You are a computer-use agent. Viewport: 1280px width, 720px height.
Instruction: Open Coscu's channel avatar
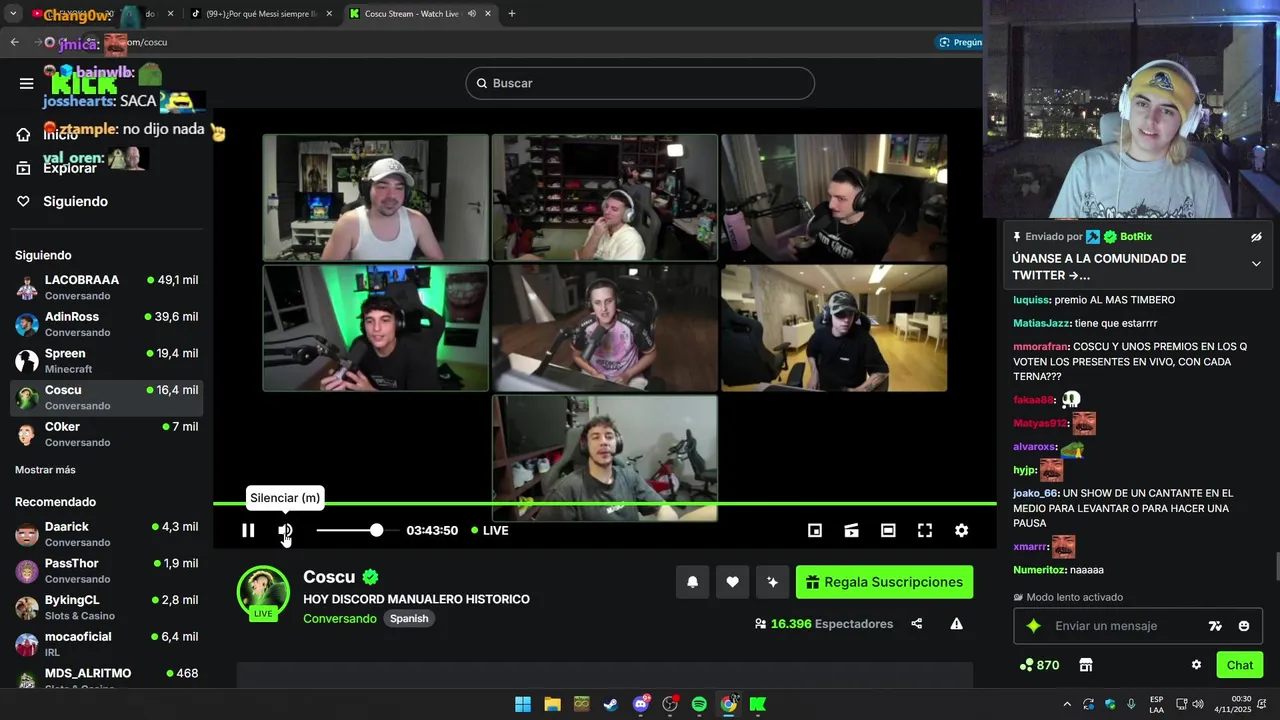pyautogui.click(x=263, y=591)
